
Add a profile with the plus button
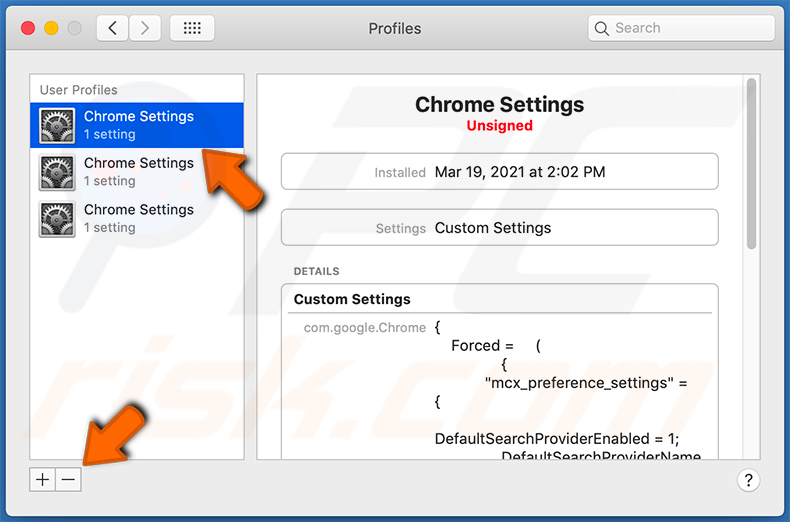[43, 479]
